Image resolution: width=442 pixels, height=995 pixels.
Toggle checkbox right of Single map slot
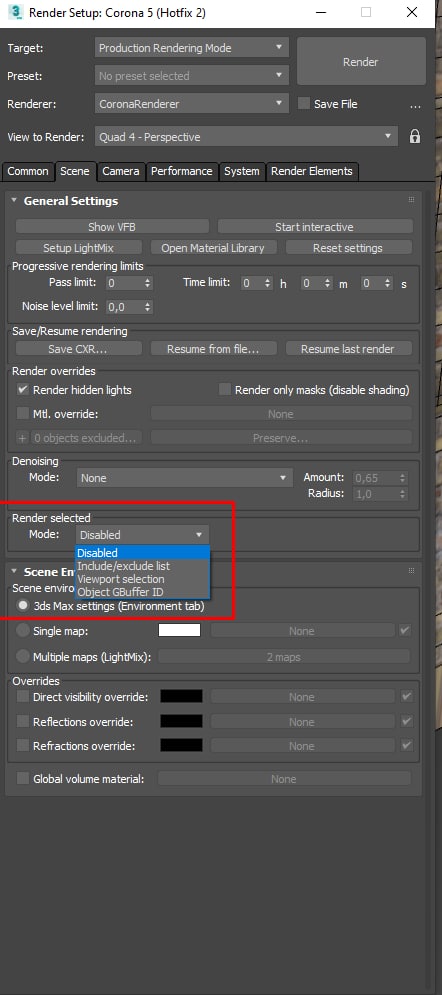click(406, 631)
